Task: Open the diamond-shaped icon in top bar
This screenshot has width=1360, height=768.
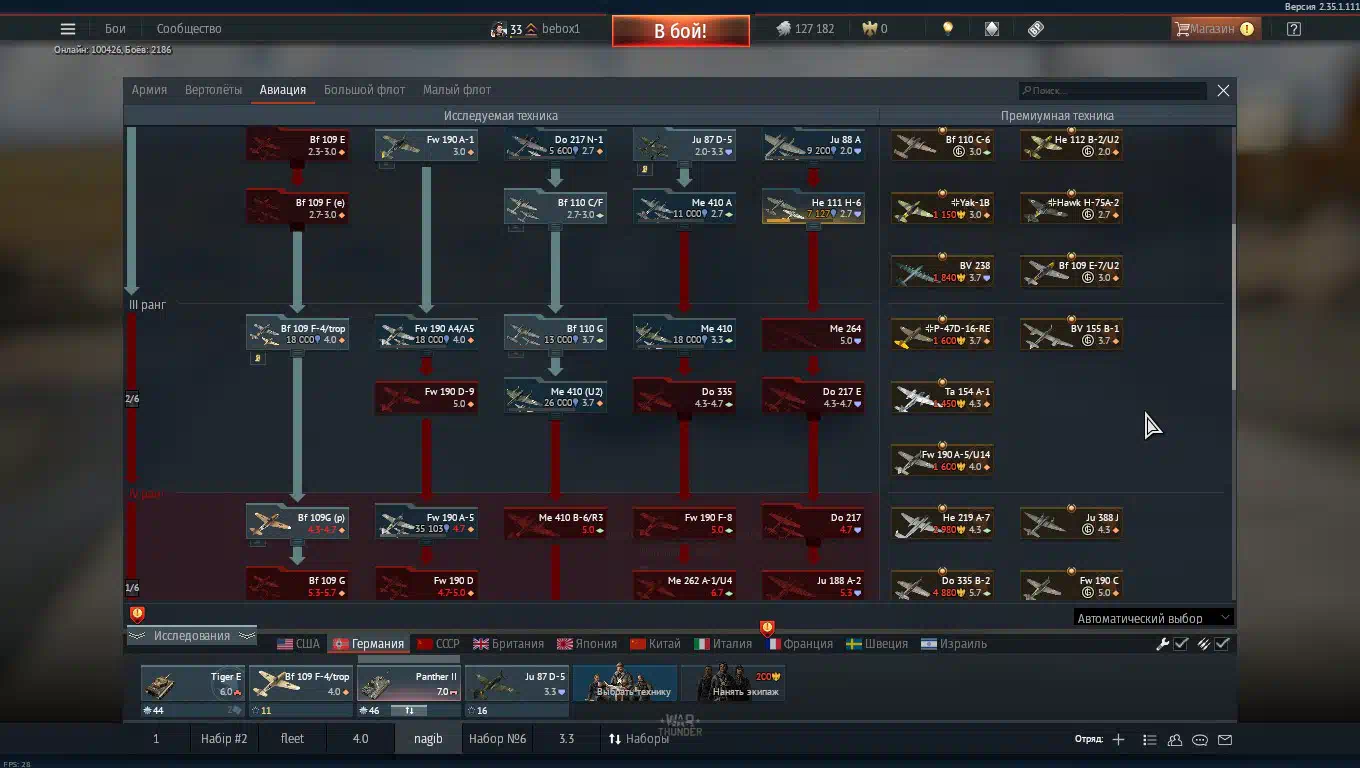Action: click(x=991, y=29)
